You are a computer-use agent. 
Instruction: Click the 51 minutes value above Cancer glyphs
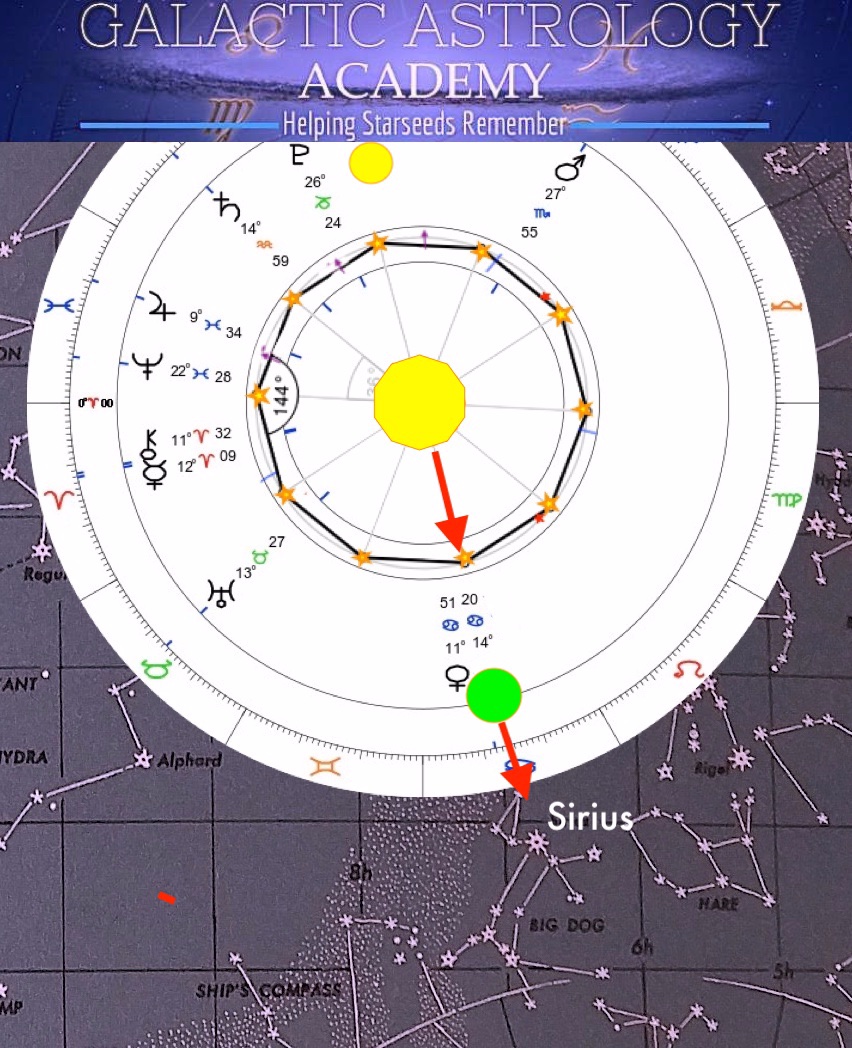[x=448, y=602]
